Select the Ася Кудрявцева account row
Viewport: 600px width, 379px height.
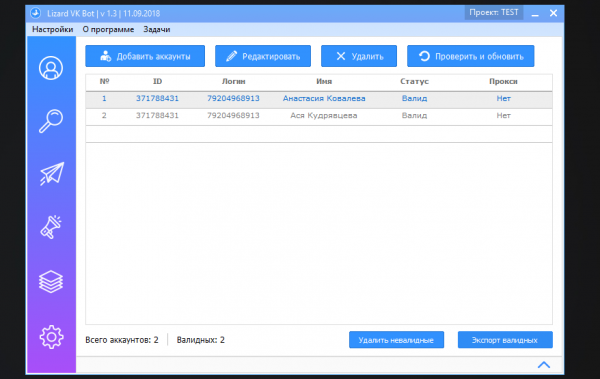coord(319,116)
